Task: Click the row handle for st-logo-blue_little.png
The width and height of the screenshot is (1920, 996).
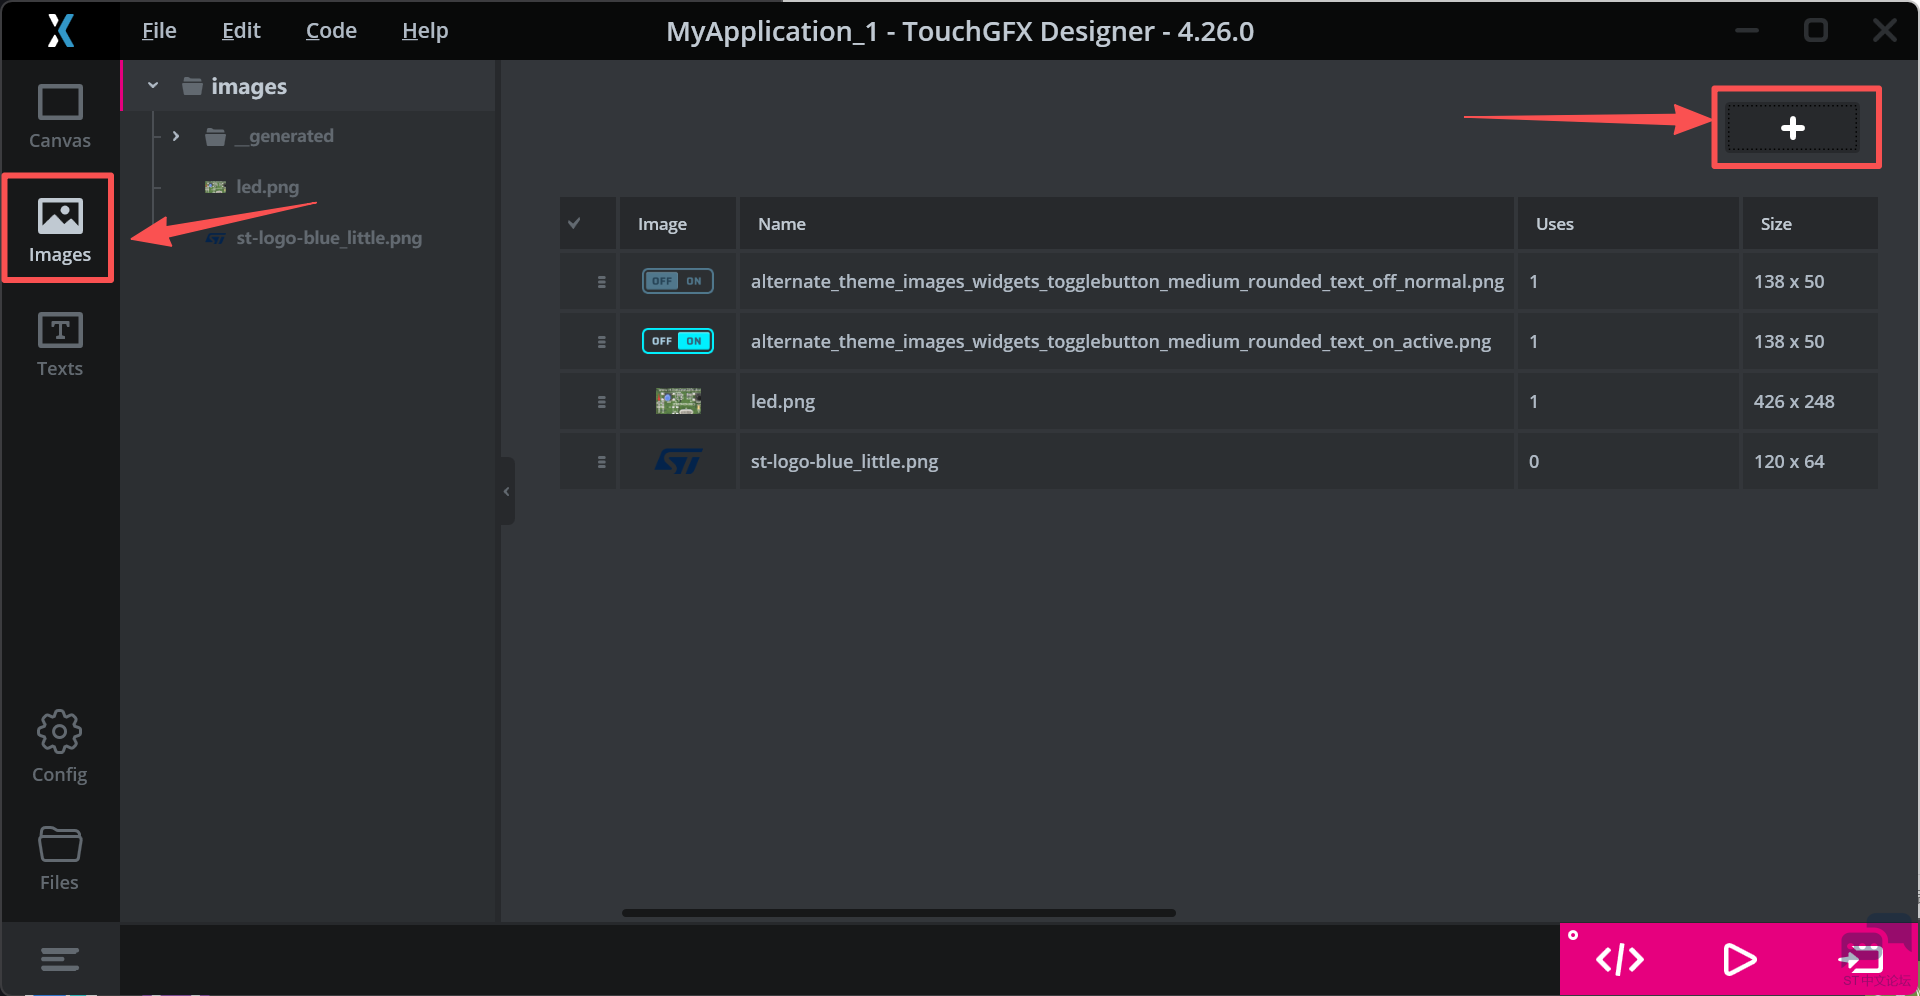Action: (601, 462)
